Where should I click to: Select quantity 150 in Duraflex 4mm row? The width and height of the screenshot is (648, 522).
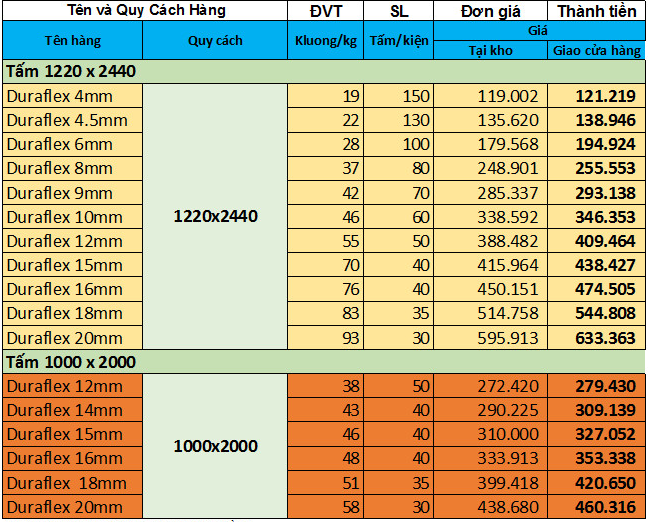click(x=399, y=96)
